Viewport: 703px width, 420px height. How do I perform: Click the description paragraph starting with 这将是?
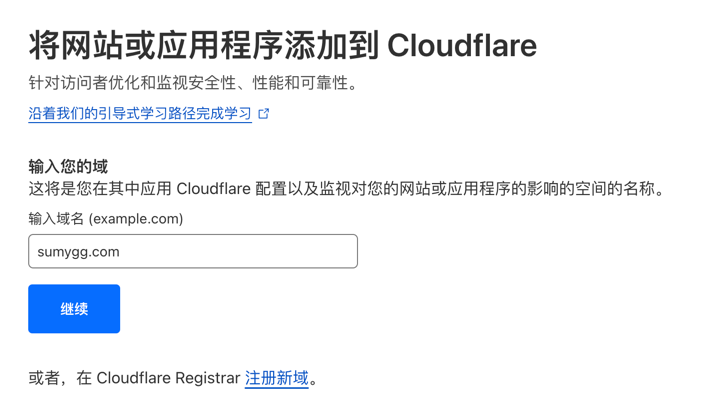click(x=346, y=188)
